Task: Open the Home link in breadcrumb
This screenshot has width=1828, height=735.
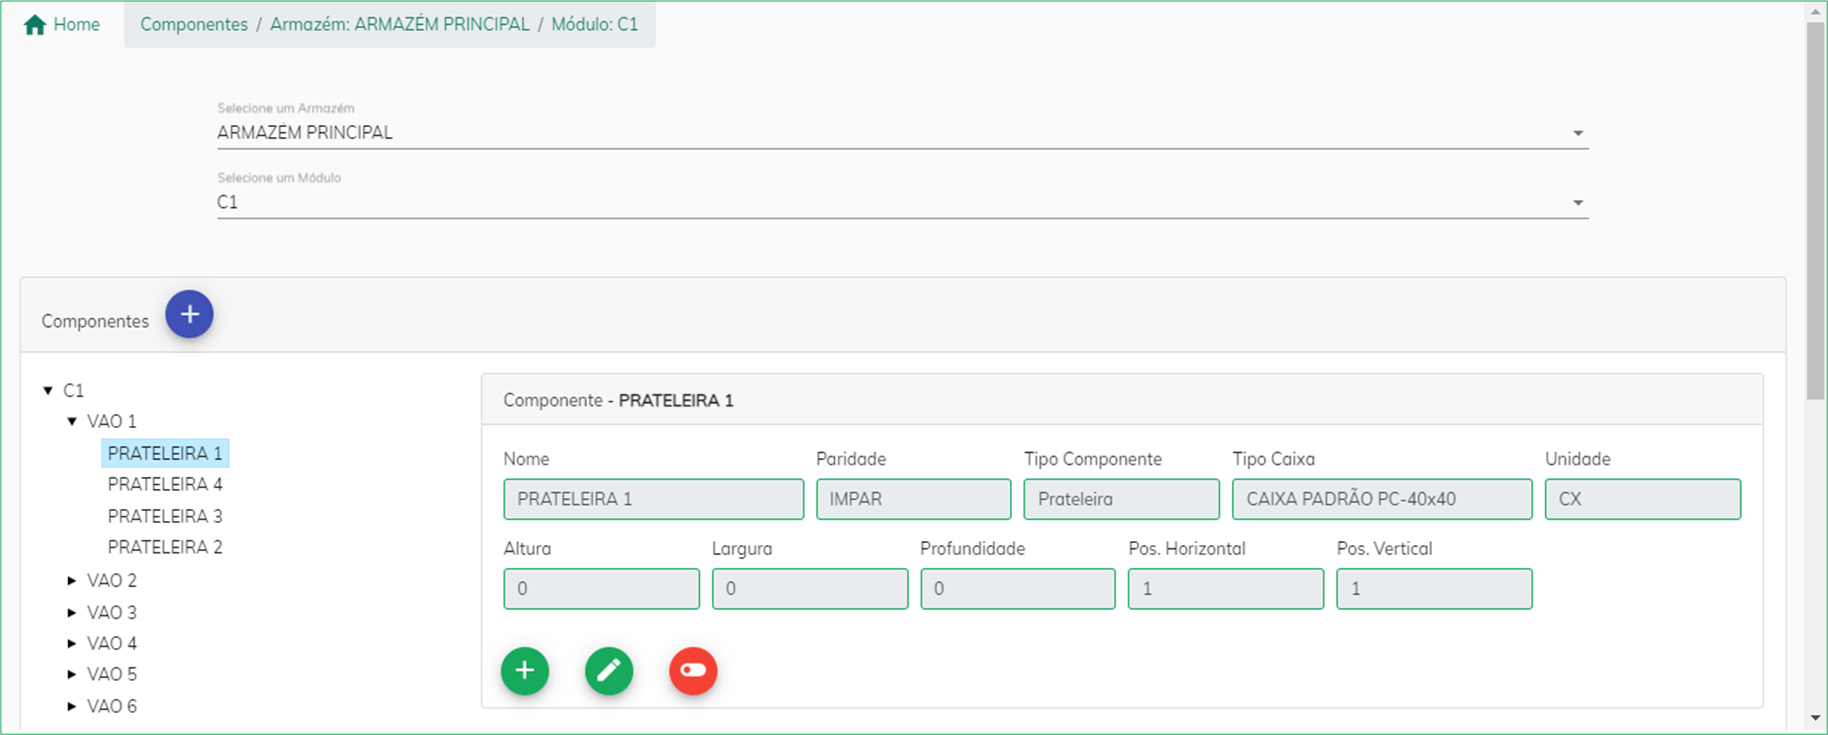Action: coord(77,25)
